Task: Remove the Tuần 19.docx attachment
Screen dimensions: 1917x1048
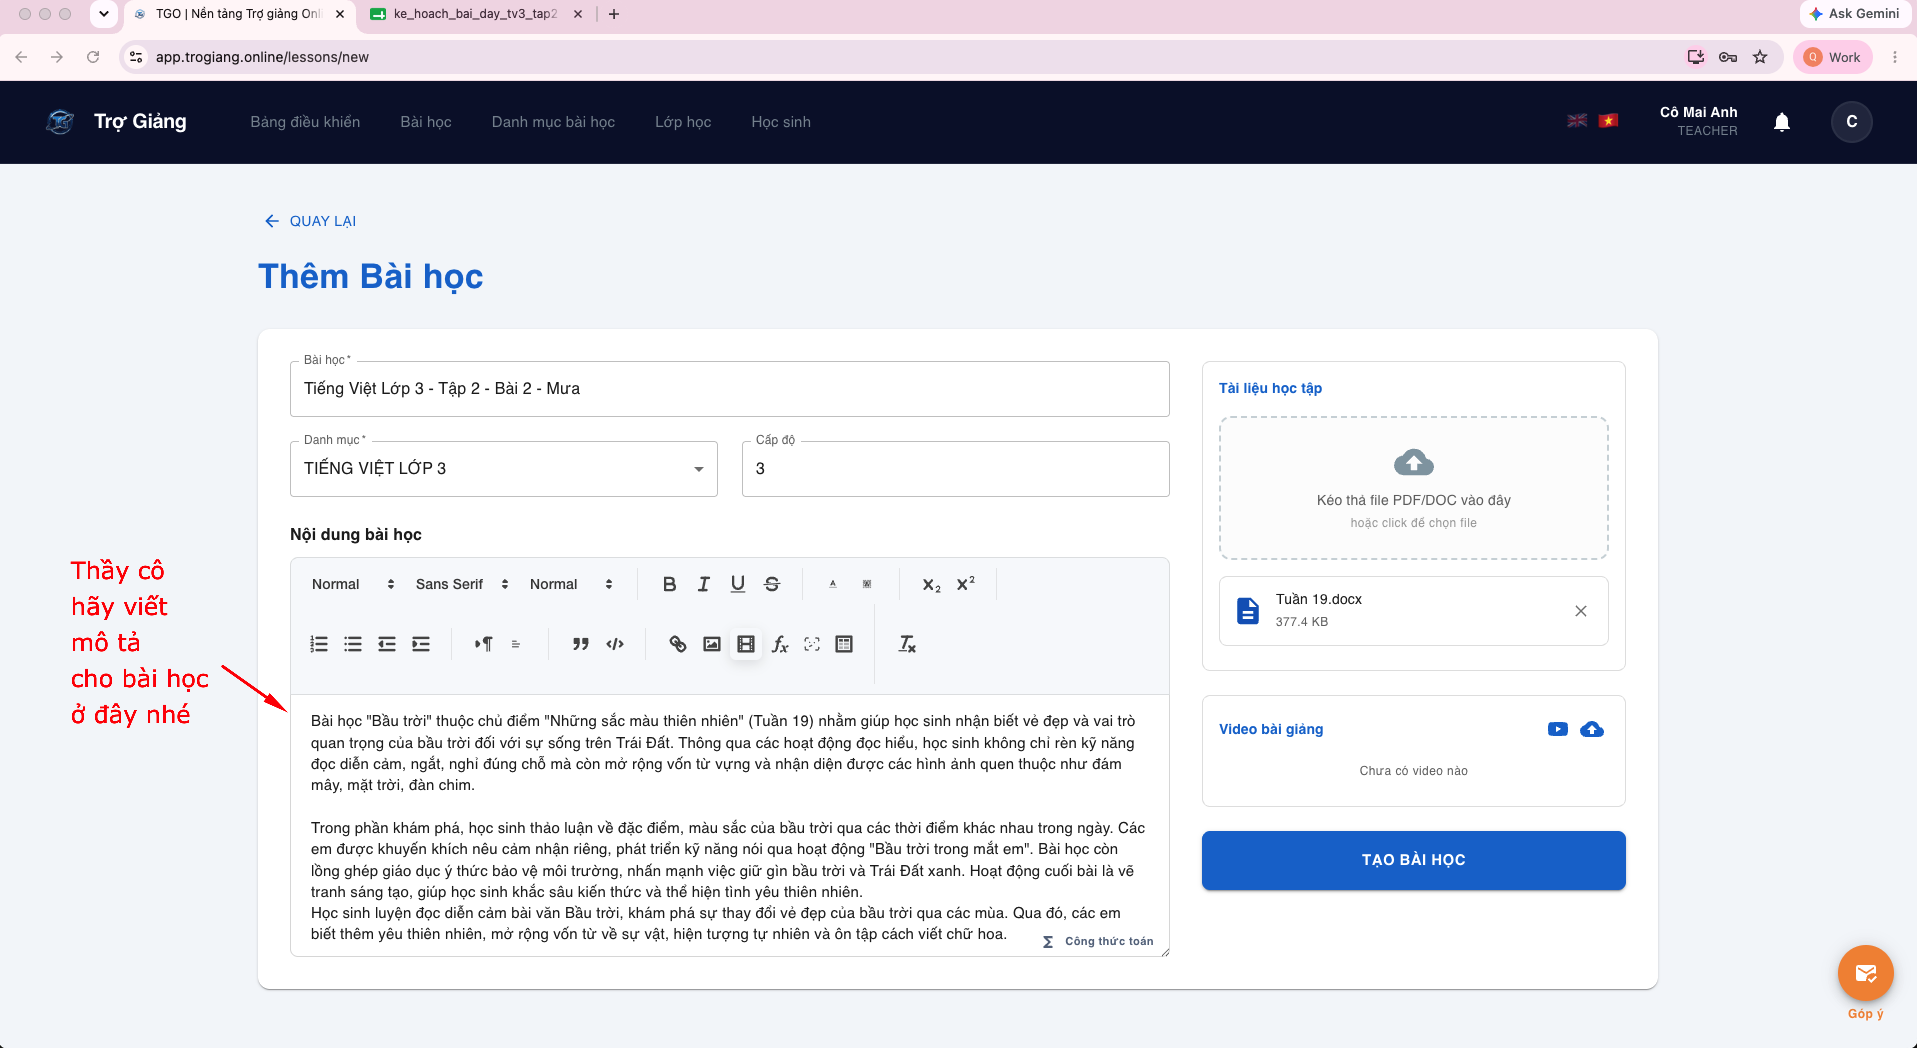Action: 1581,611
